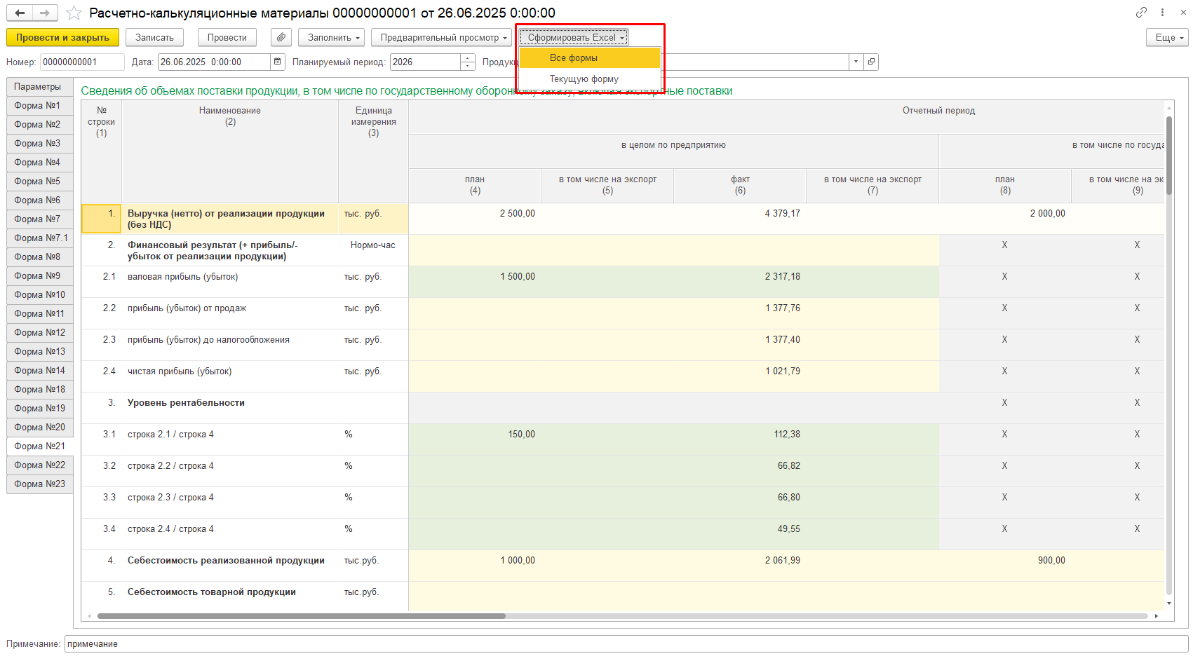Click the Записать button

click(x=154, y=37)
